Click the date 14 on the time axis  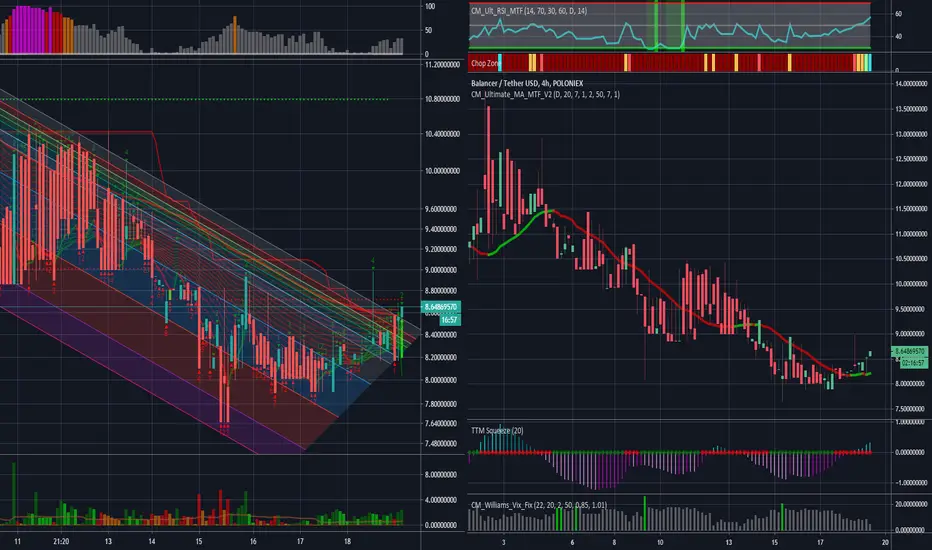click(x=152, y=542)
